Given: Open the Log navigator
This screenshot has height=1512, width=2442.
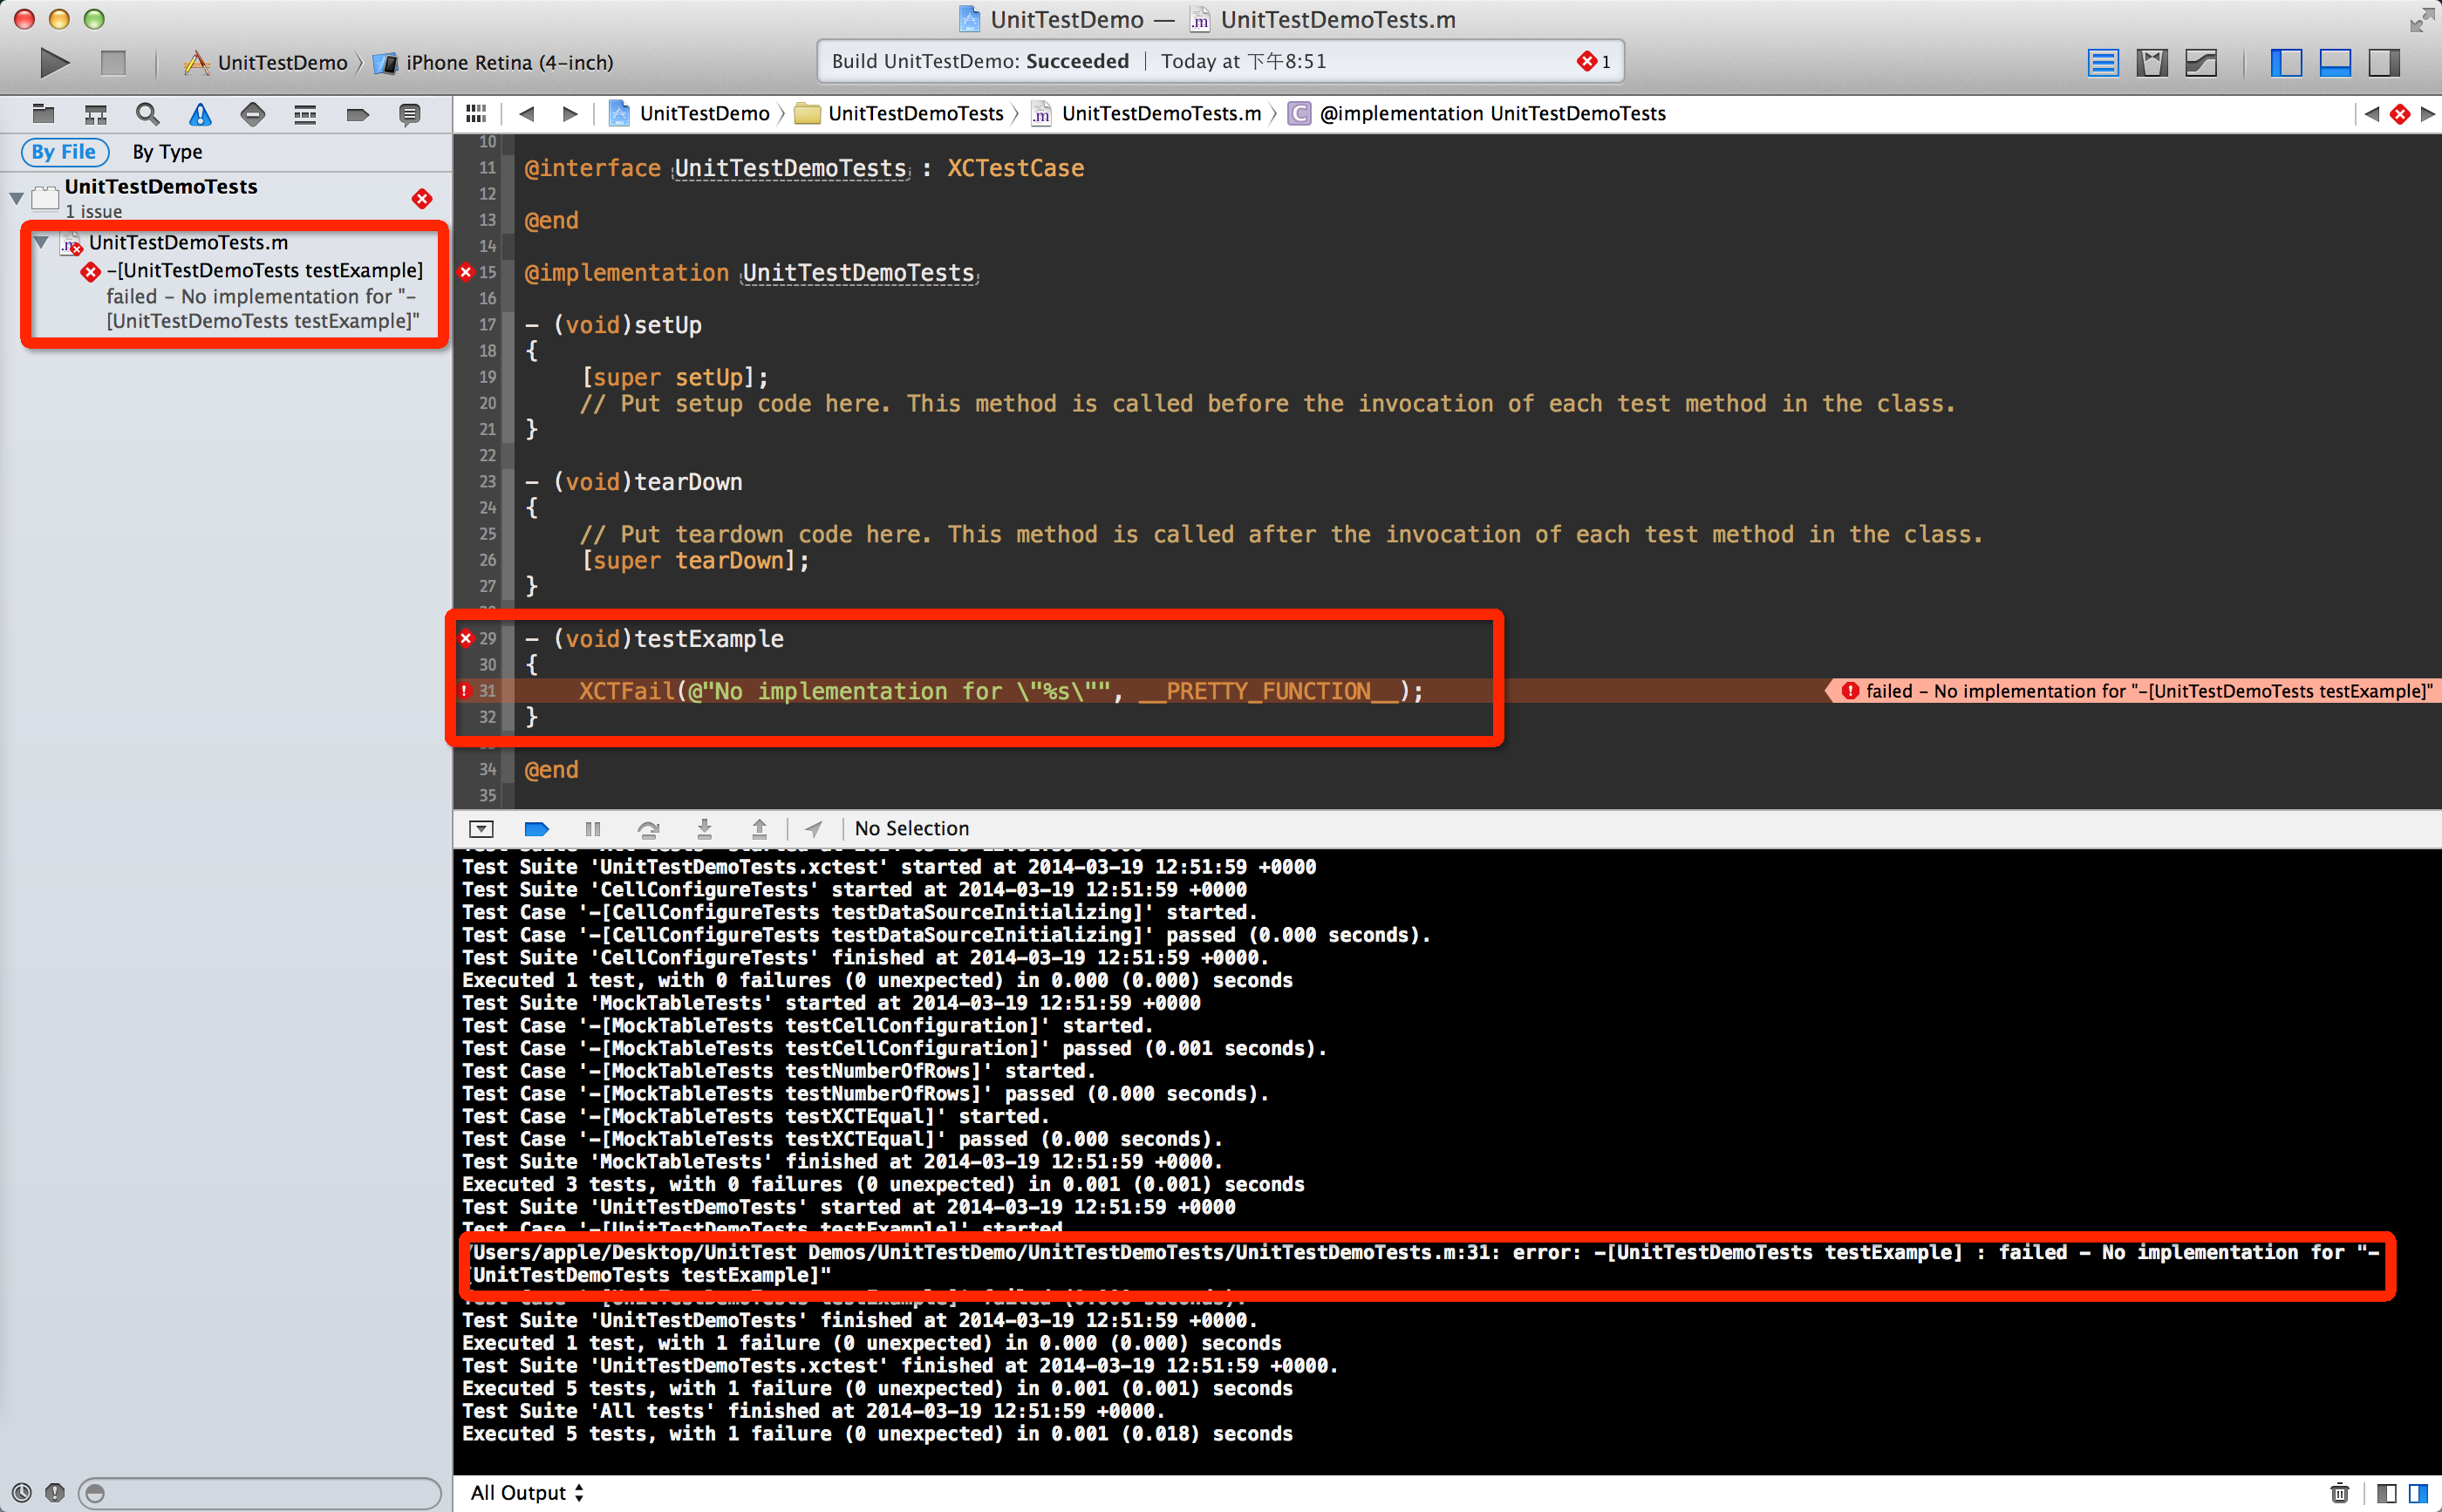Looking at the screenshot, I should [410, 114].
